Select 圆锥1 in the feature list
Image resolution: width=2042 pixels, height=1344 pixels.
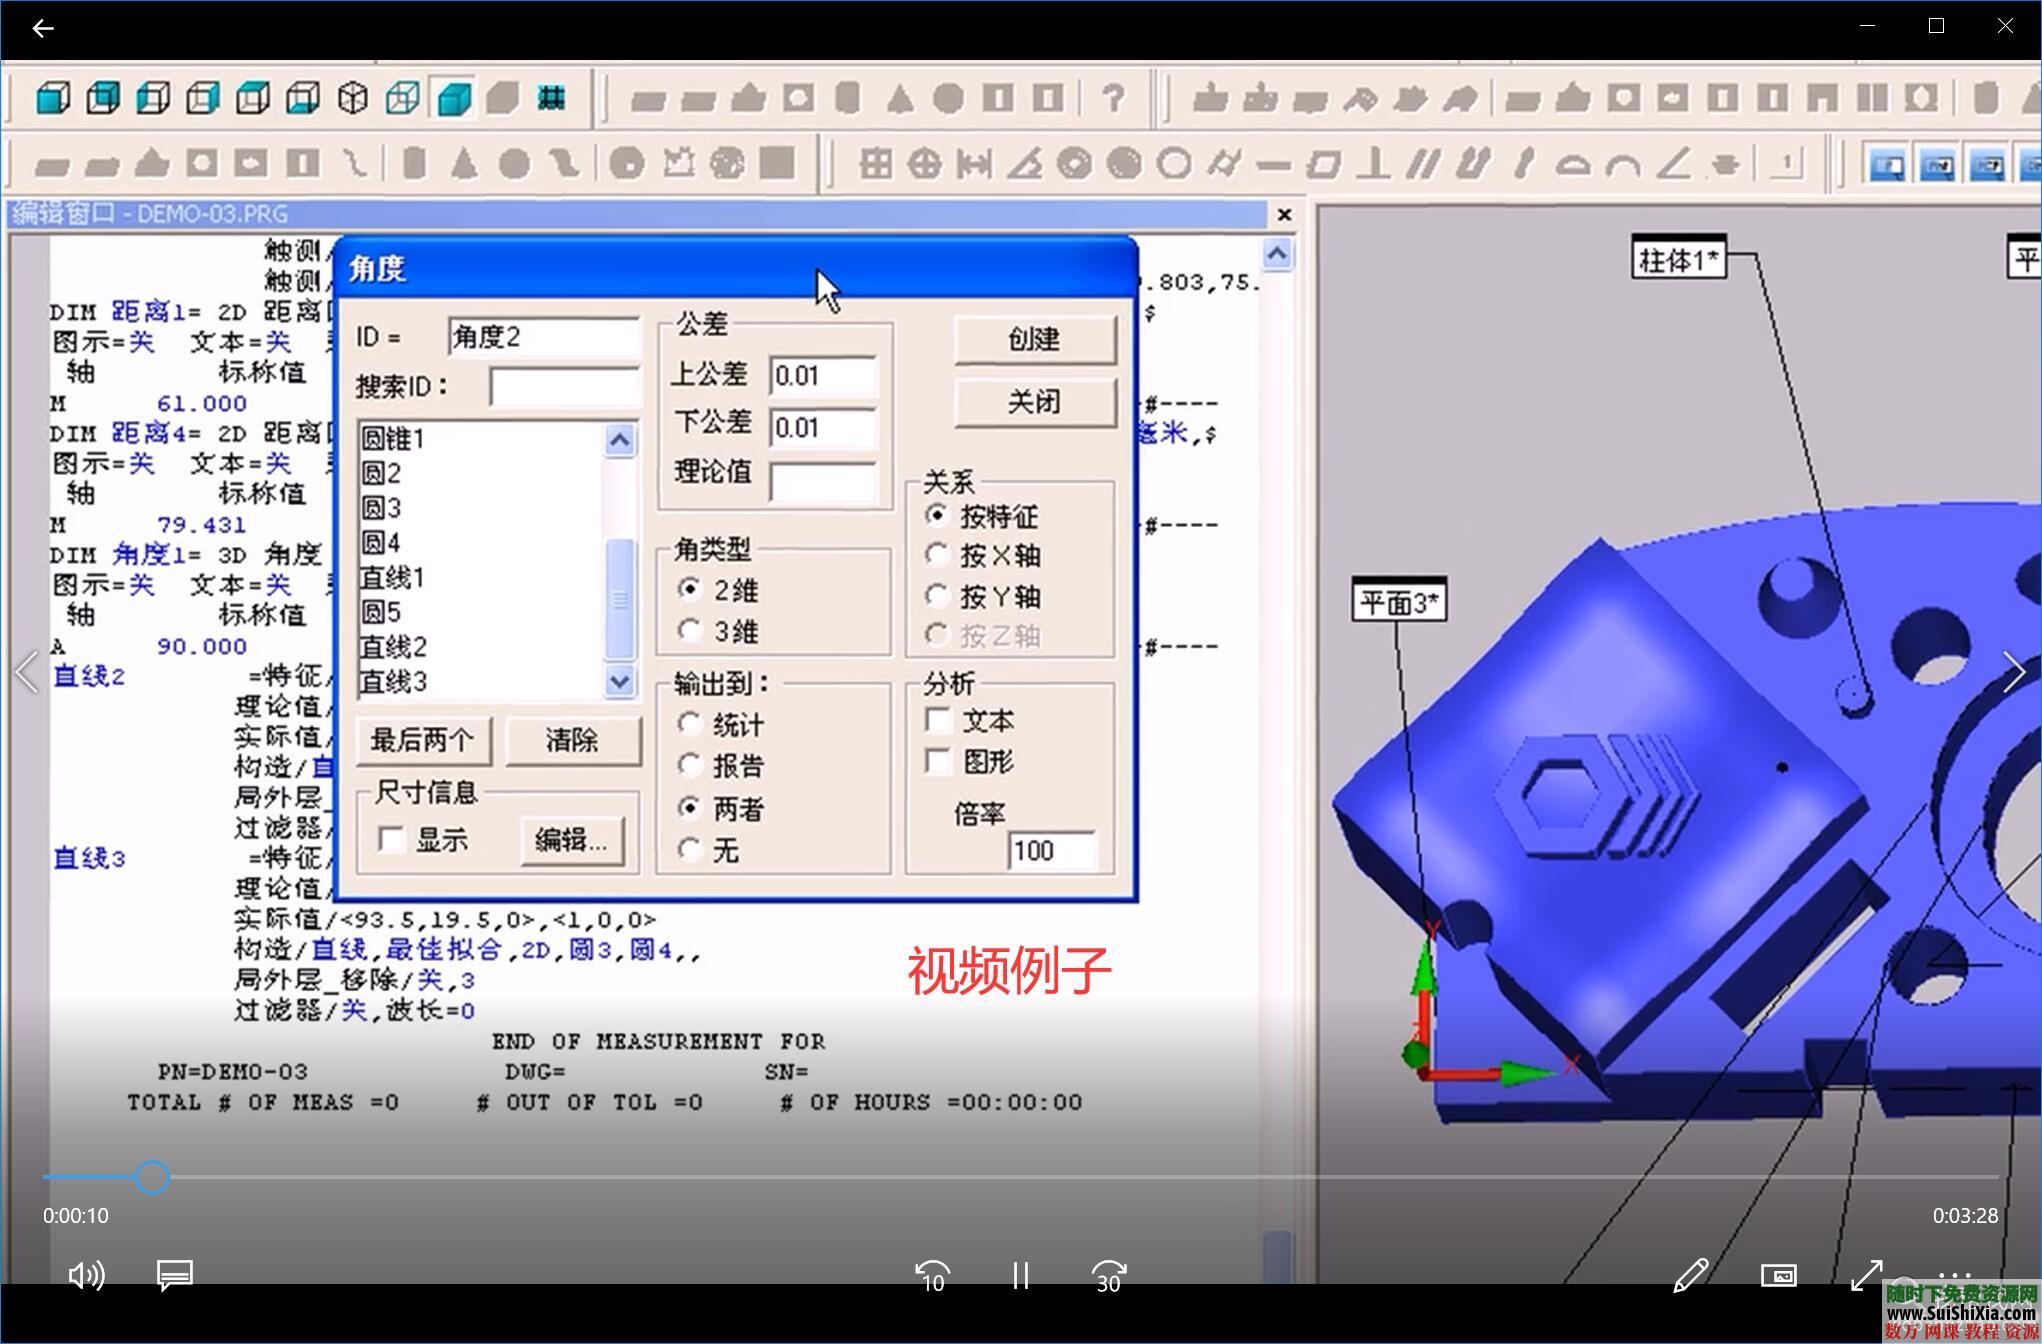[393, 438]
